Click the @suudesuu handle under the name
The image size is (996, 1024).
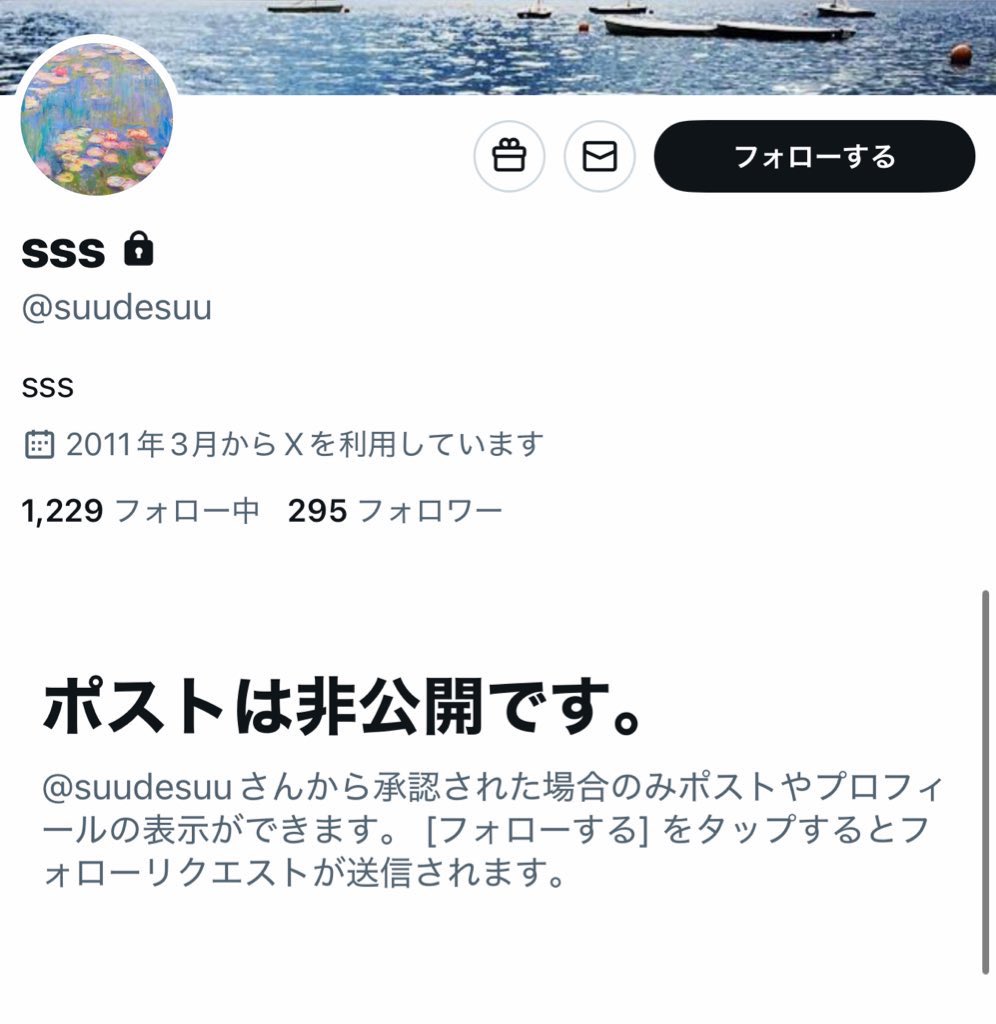coord(117,308)
